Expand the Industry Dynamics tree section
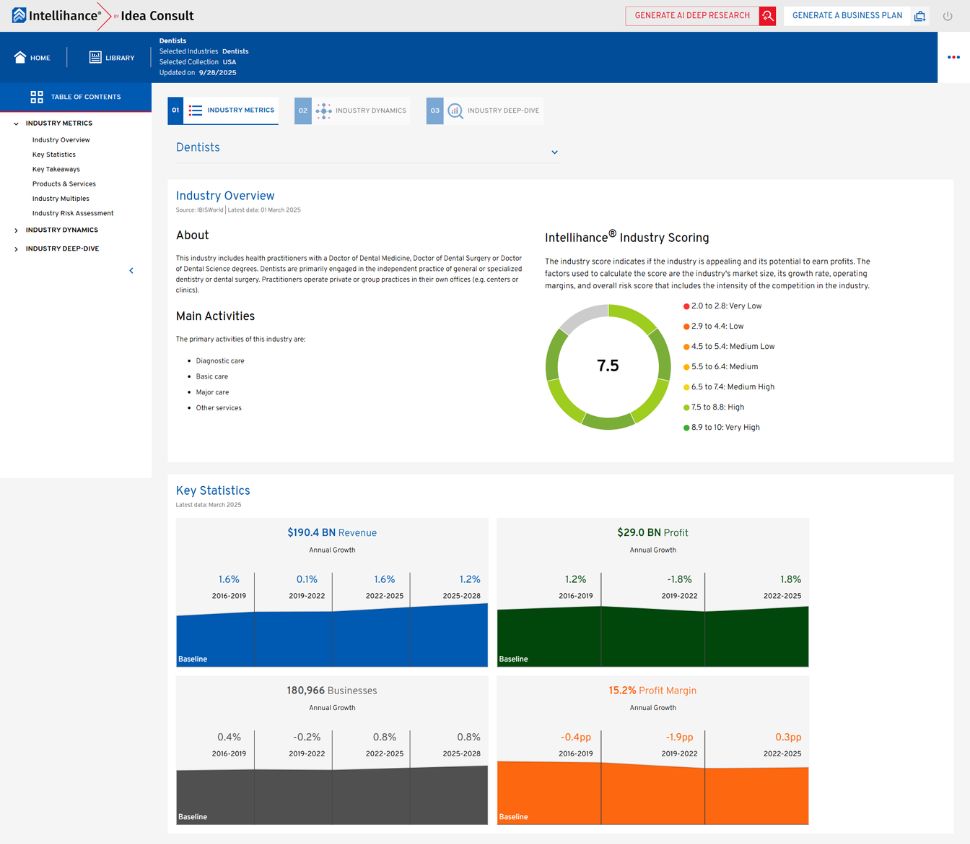 coord(15,230)
